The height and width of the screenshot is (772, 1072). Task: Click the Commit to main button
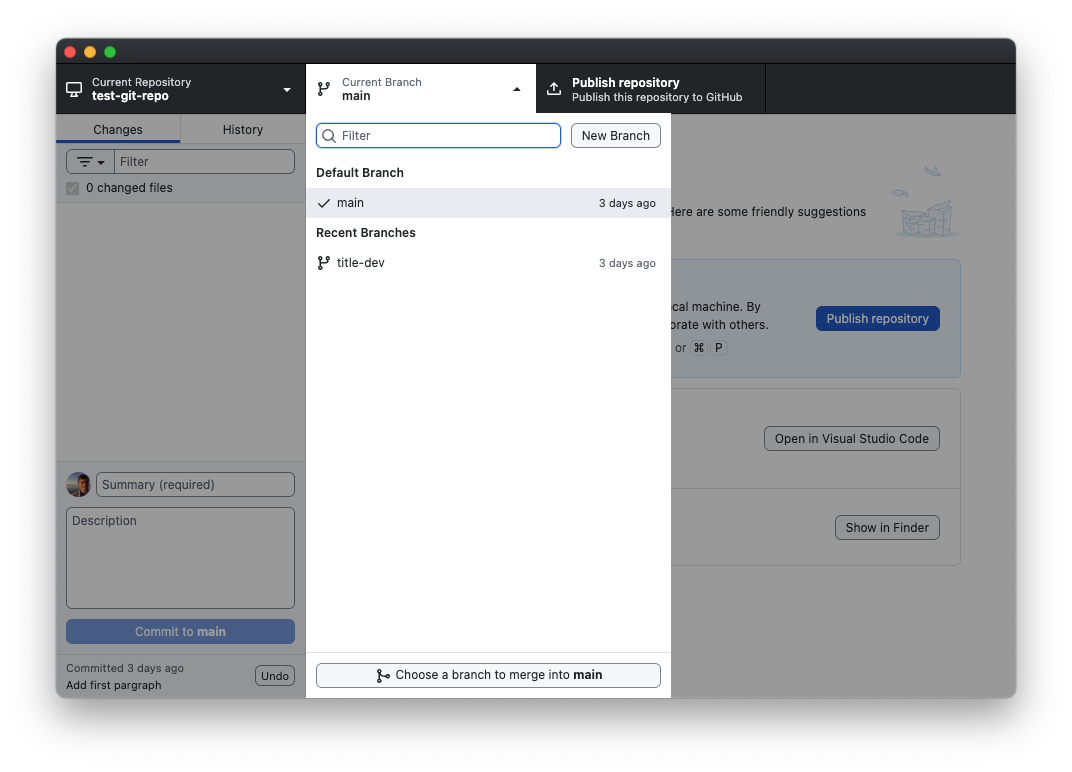pyautogui.click(x=180, y=632)
